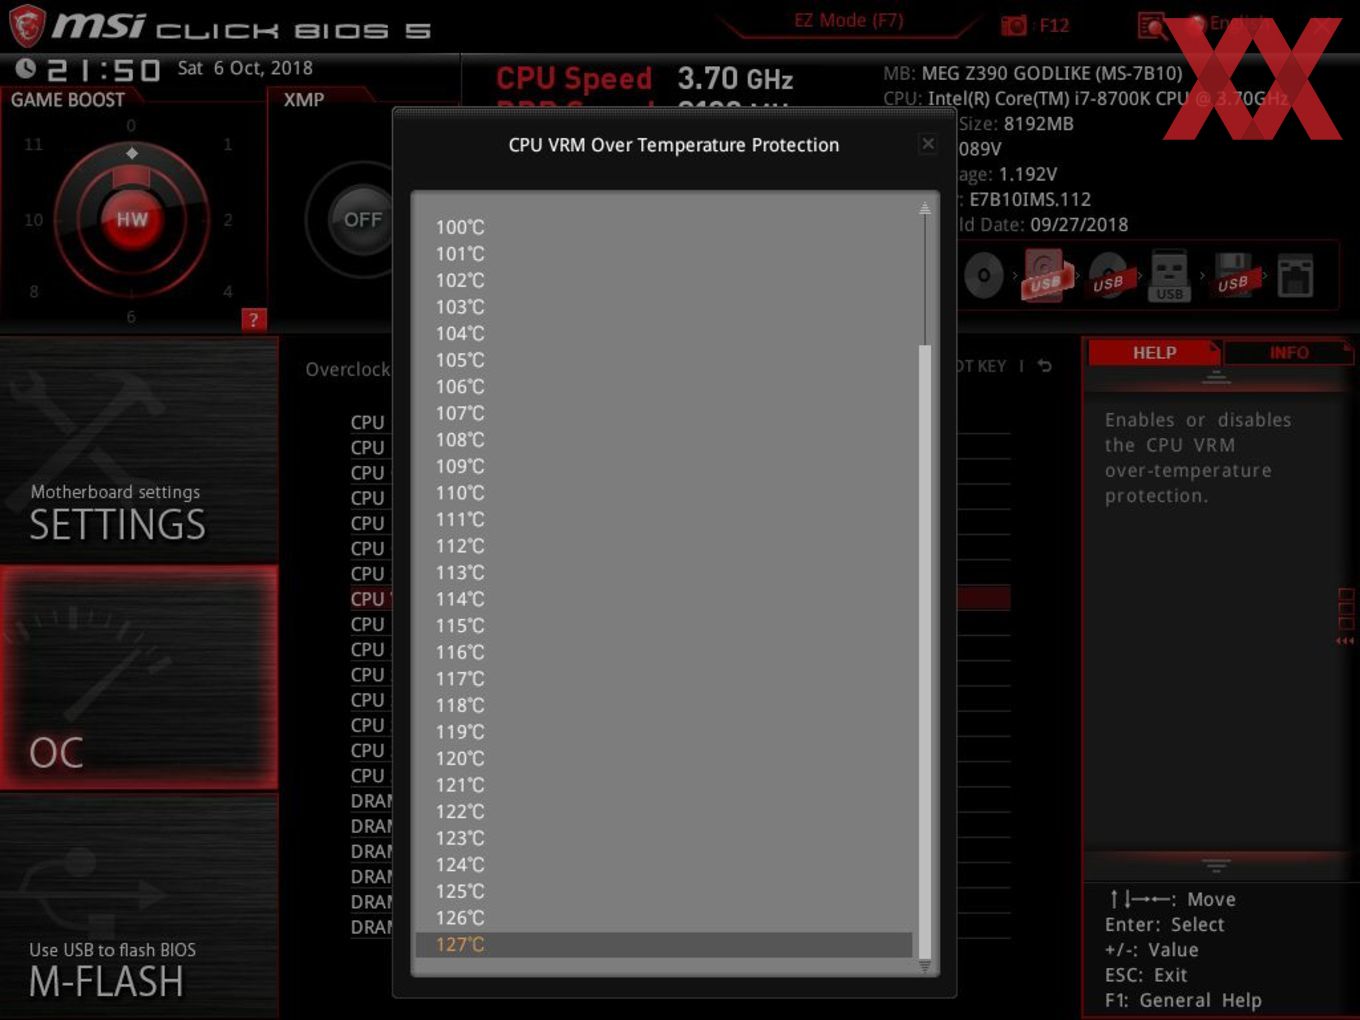Select 122°C in the popup list

point(664,811)
